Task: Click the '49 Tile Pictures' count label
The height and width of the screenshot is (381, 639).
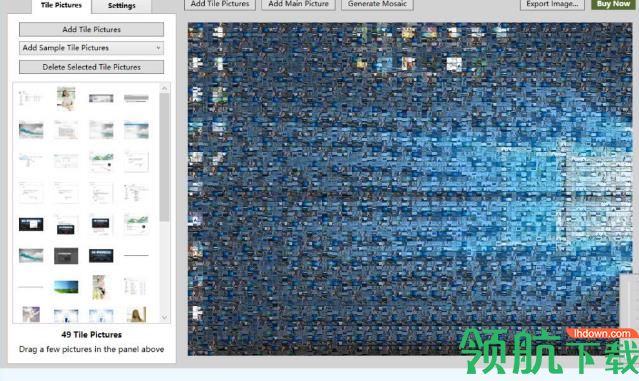Action: point(91,335)
